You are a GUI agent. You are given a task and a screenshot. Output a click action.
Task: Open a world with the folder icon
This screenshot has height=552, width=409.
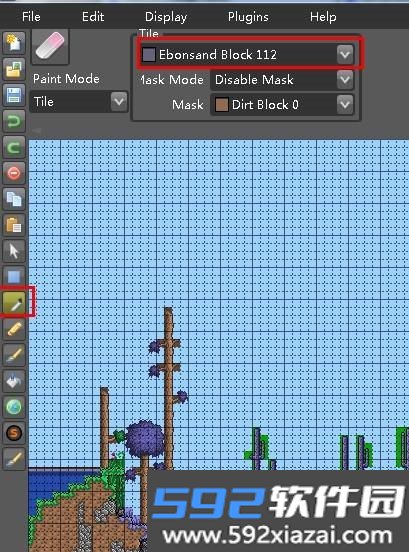[14, 68]
